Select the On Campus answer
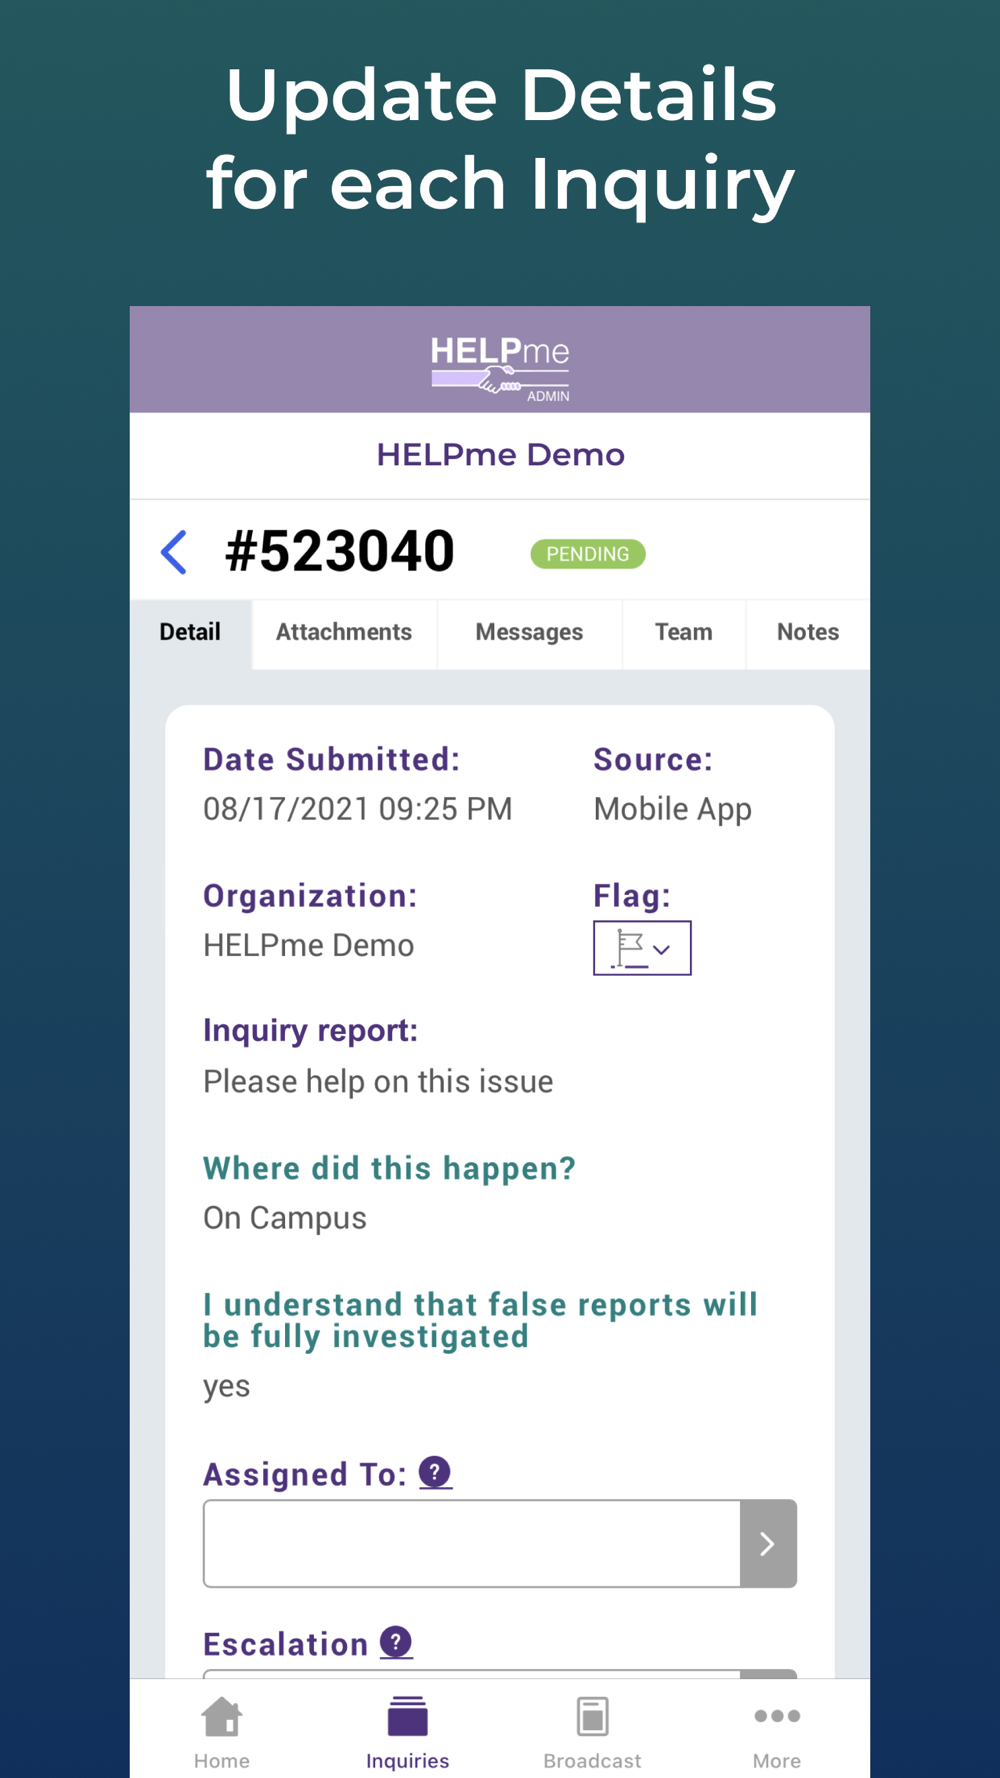Image resolution: width=1000 pixels, height=1778 pixels. click(285, 1218)
